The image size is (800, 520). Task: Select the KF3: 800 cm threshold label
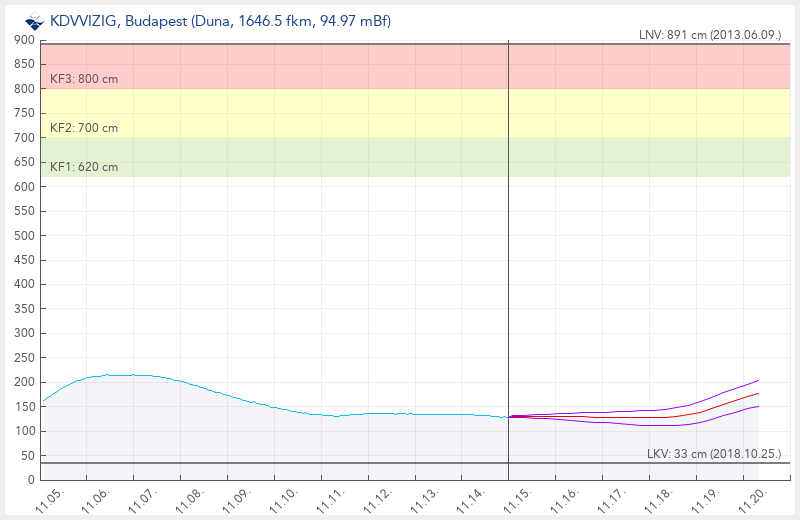coord(84,79)
